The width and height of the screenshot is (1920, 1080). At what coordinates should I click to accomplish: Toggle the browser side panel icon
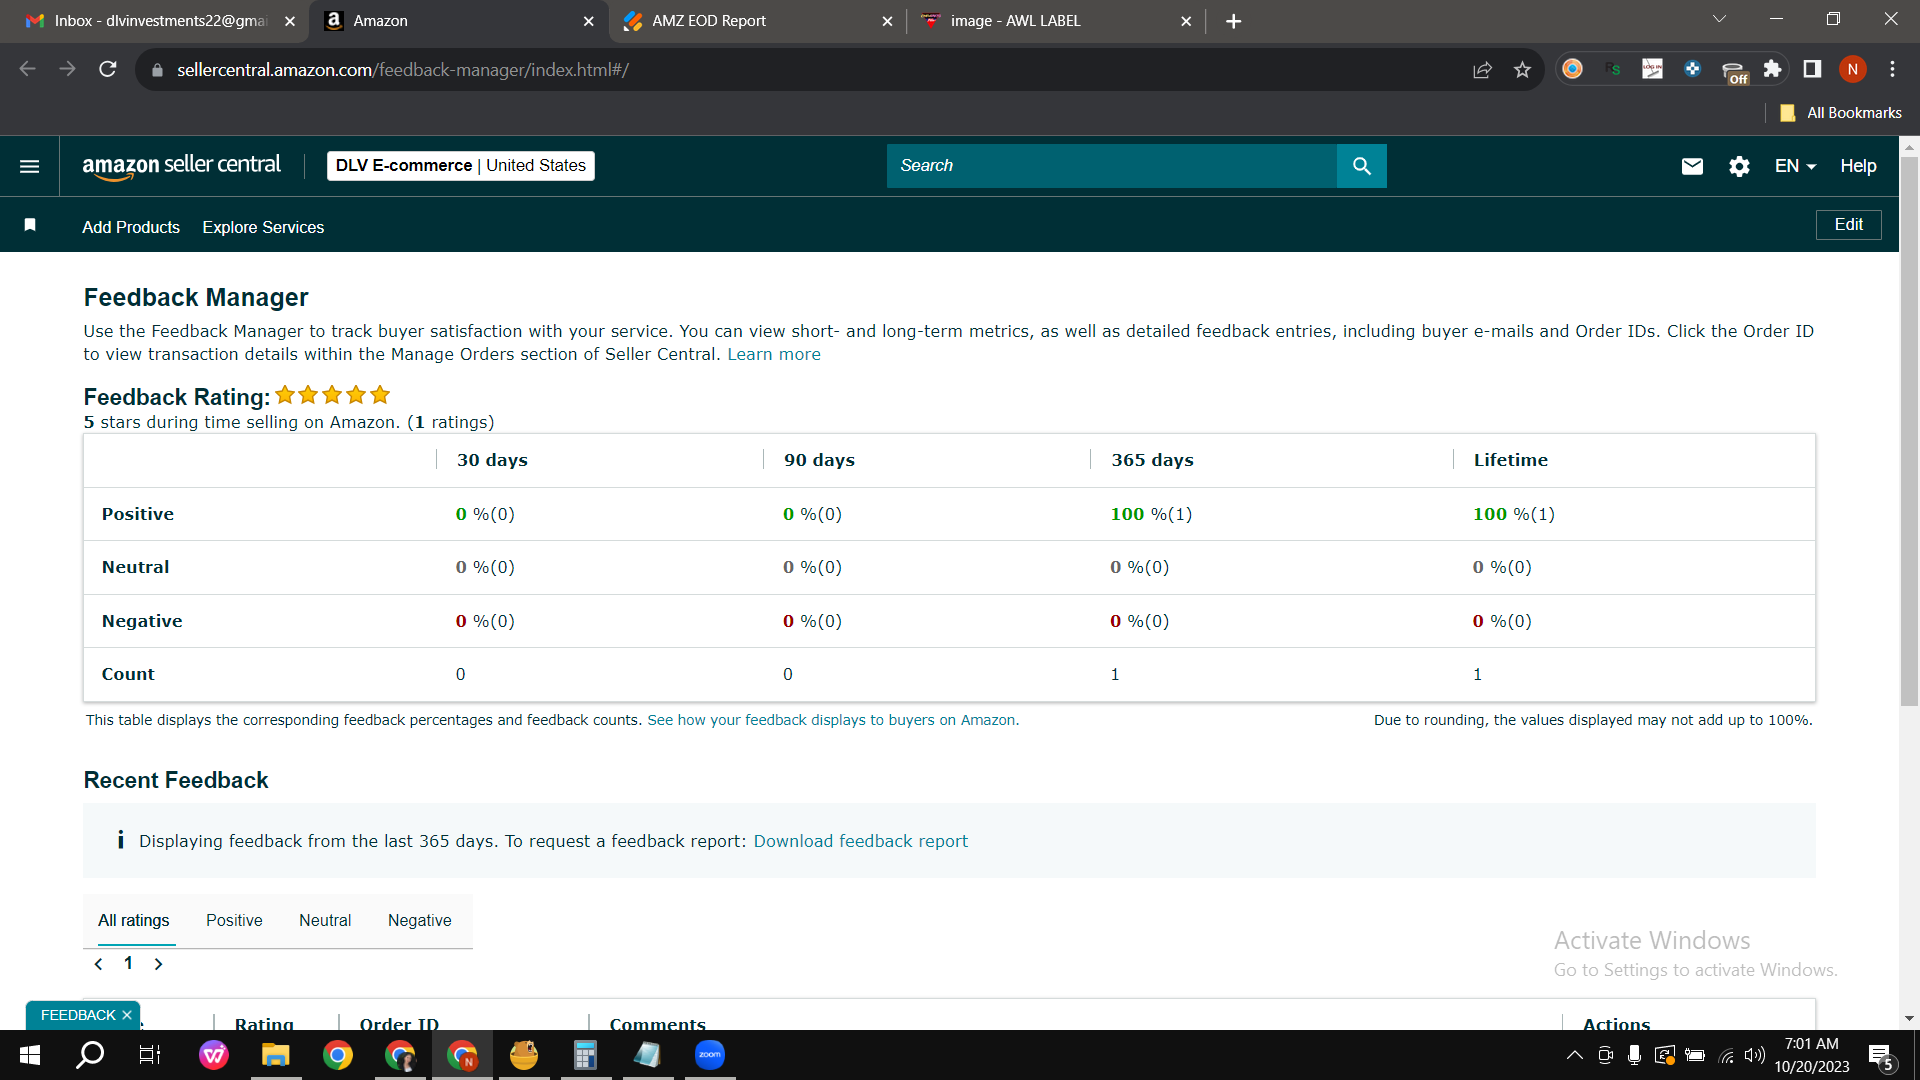pyautogui.click(x=1812, y=69)
